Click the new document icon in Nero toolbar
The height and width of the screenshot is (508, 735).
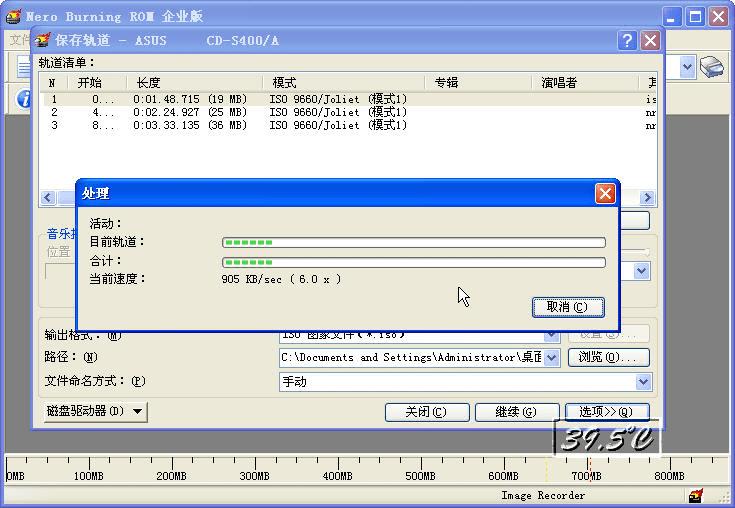click(x=23, y=67)
